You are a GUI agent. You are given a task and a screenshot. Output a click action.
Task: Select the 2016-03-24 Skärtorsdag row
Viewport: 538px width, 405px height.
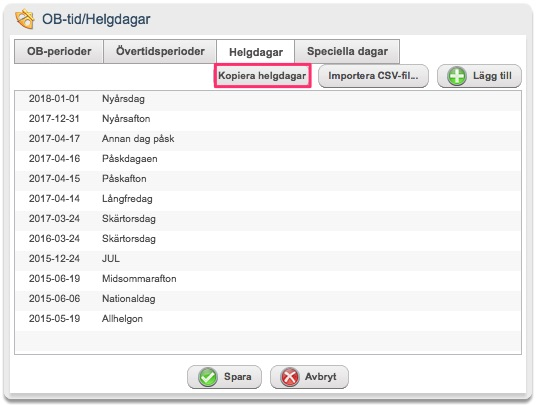[x=268, y=239]
